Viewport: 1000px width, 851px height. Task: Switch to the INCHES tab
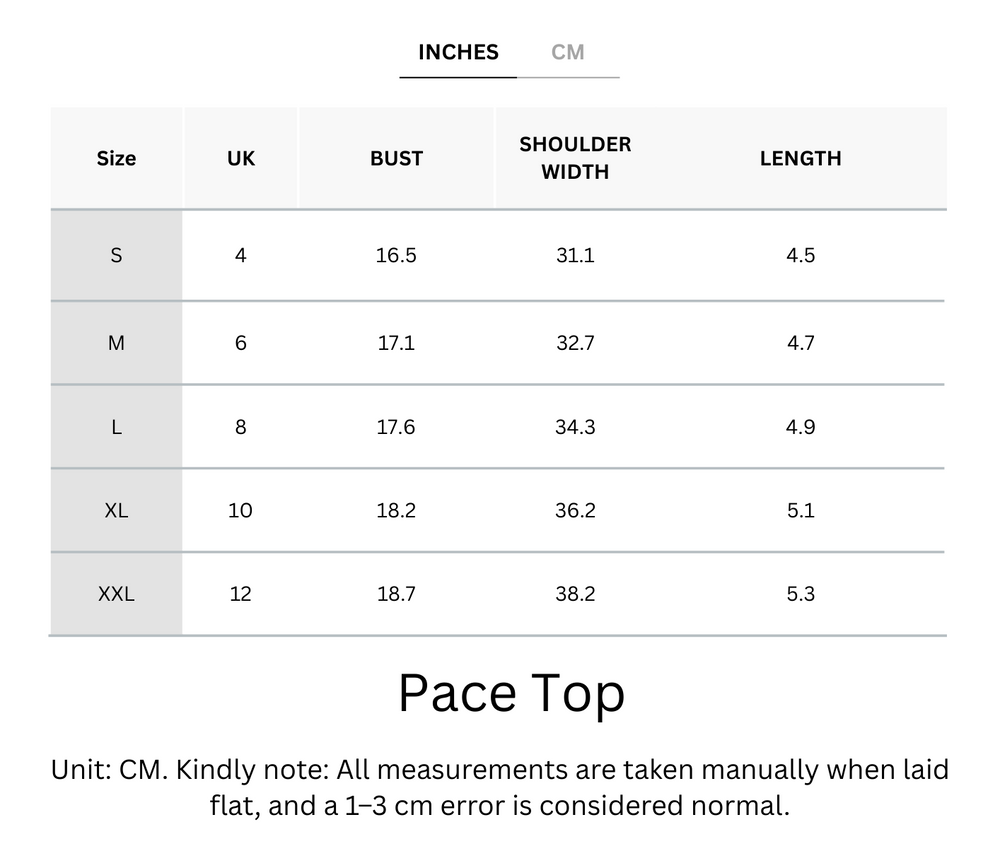click(458, 53)
